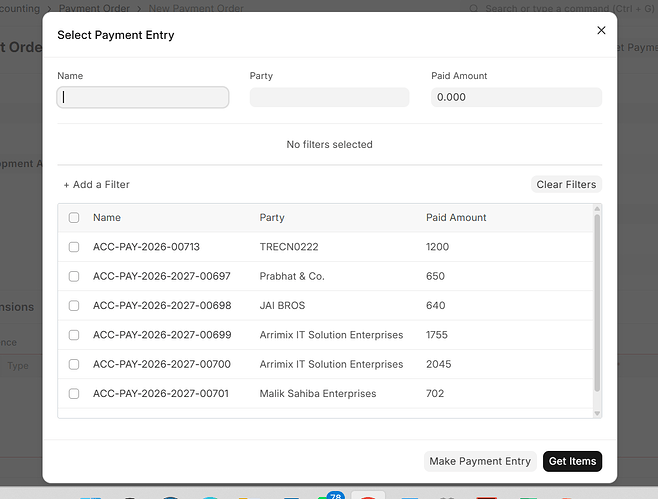Click paid amount 1755
The width and height of the screenshot is (658, 499).
tap(437, 335)
